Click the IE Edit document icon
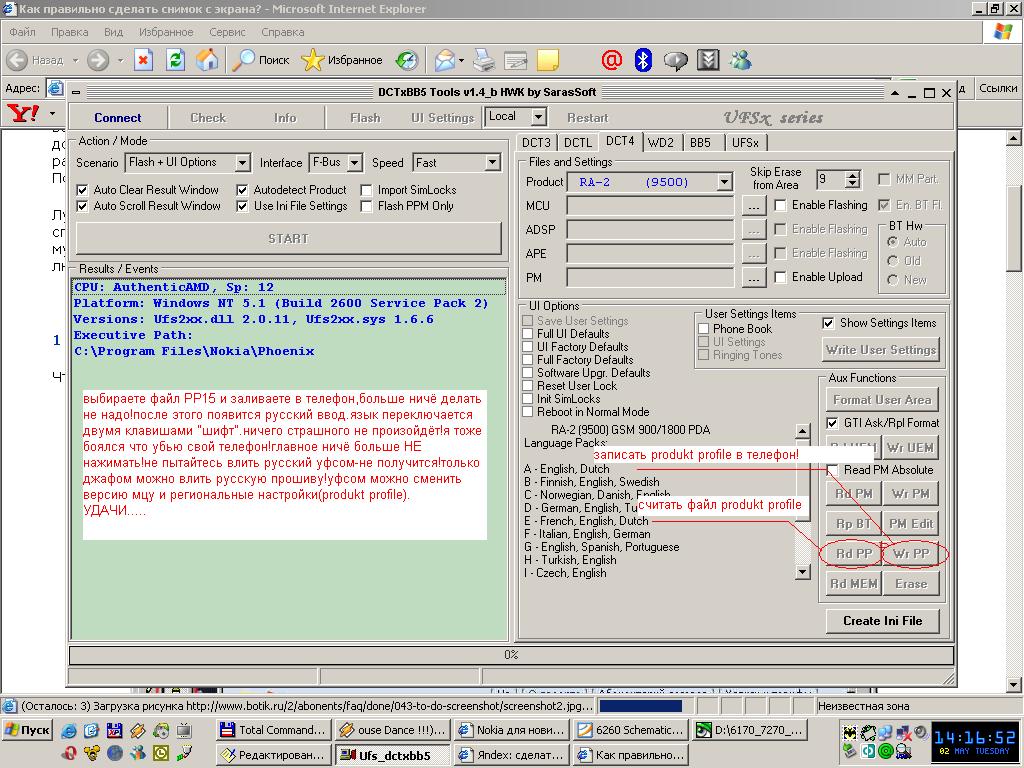Image resolution: width=1024 pixels, height=768 pixels. point(516,60)
